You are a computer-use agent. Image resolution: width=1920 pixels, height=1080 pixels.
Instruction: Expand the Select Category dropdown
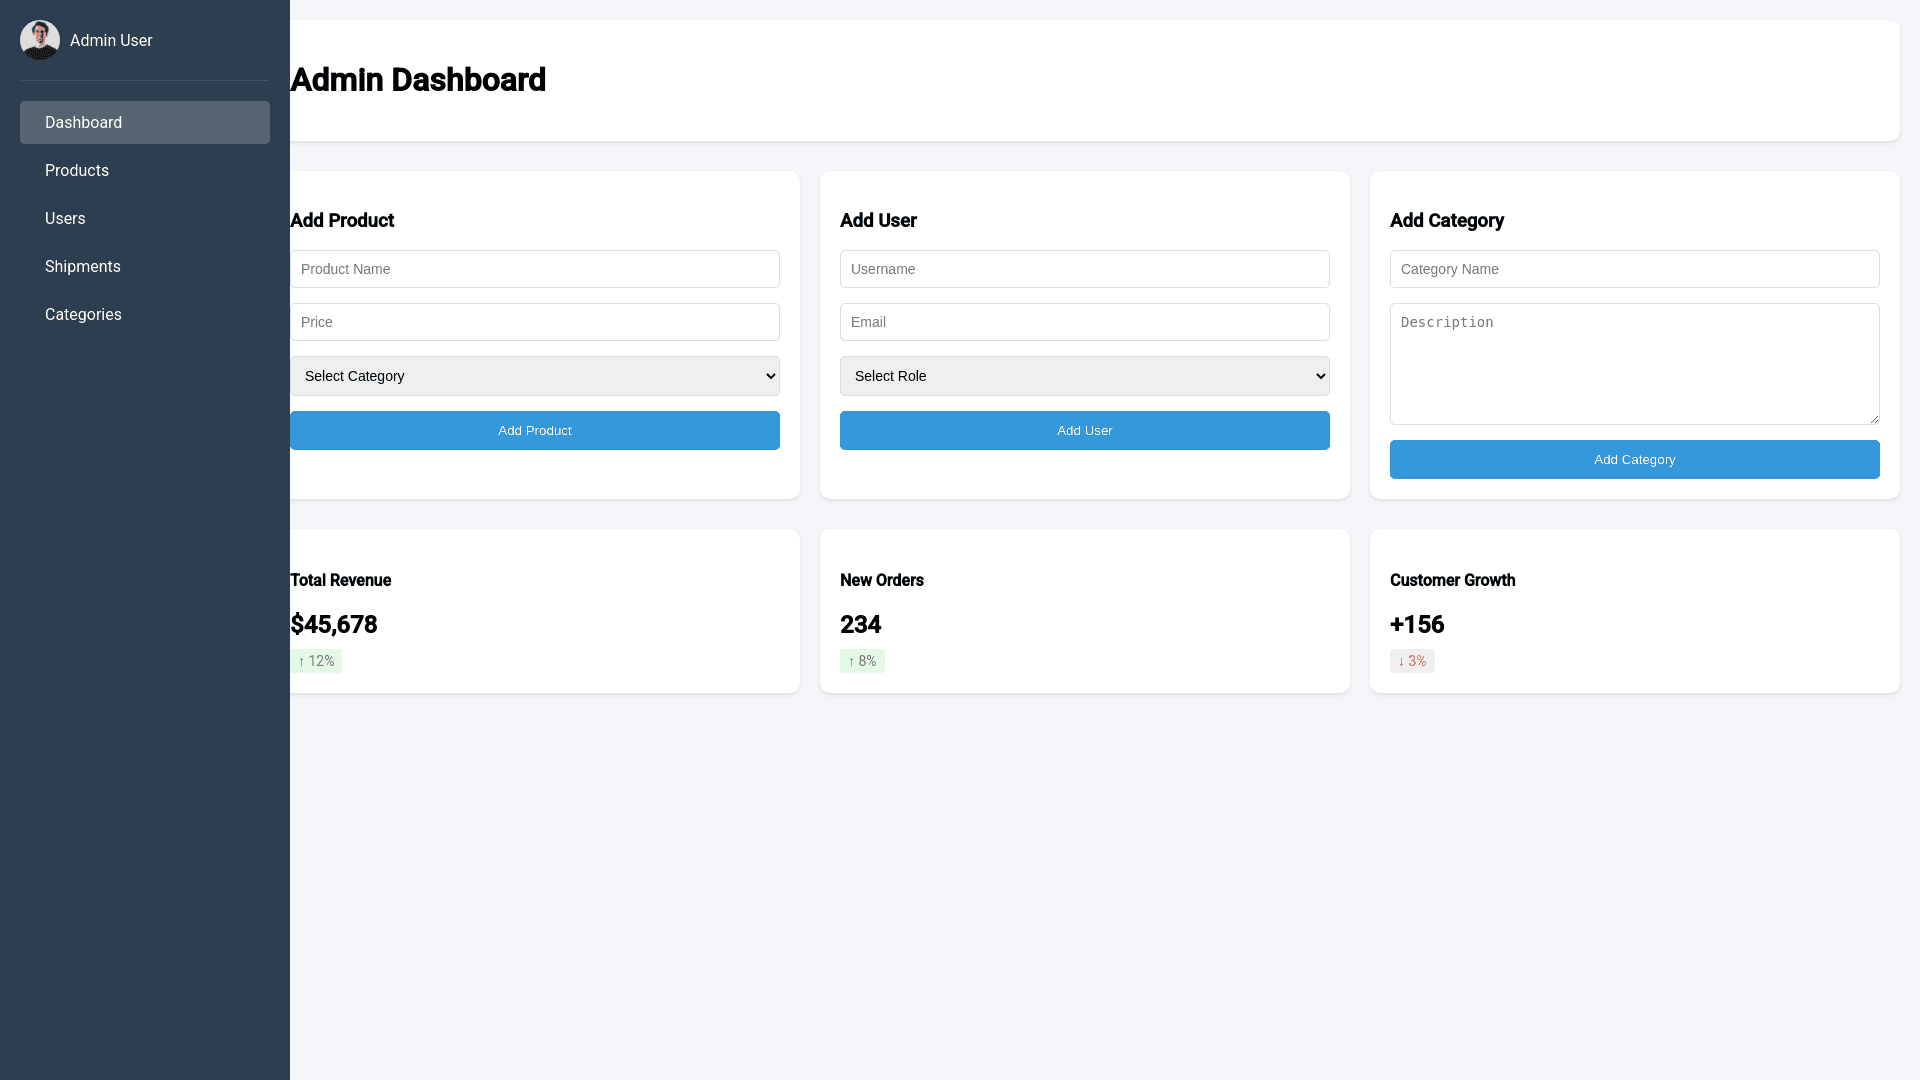pos(535,376)
